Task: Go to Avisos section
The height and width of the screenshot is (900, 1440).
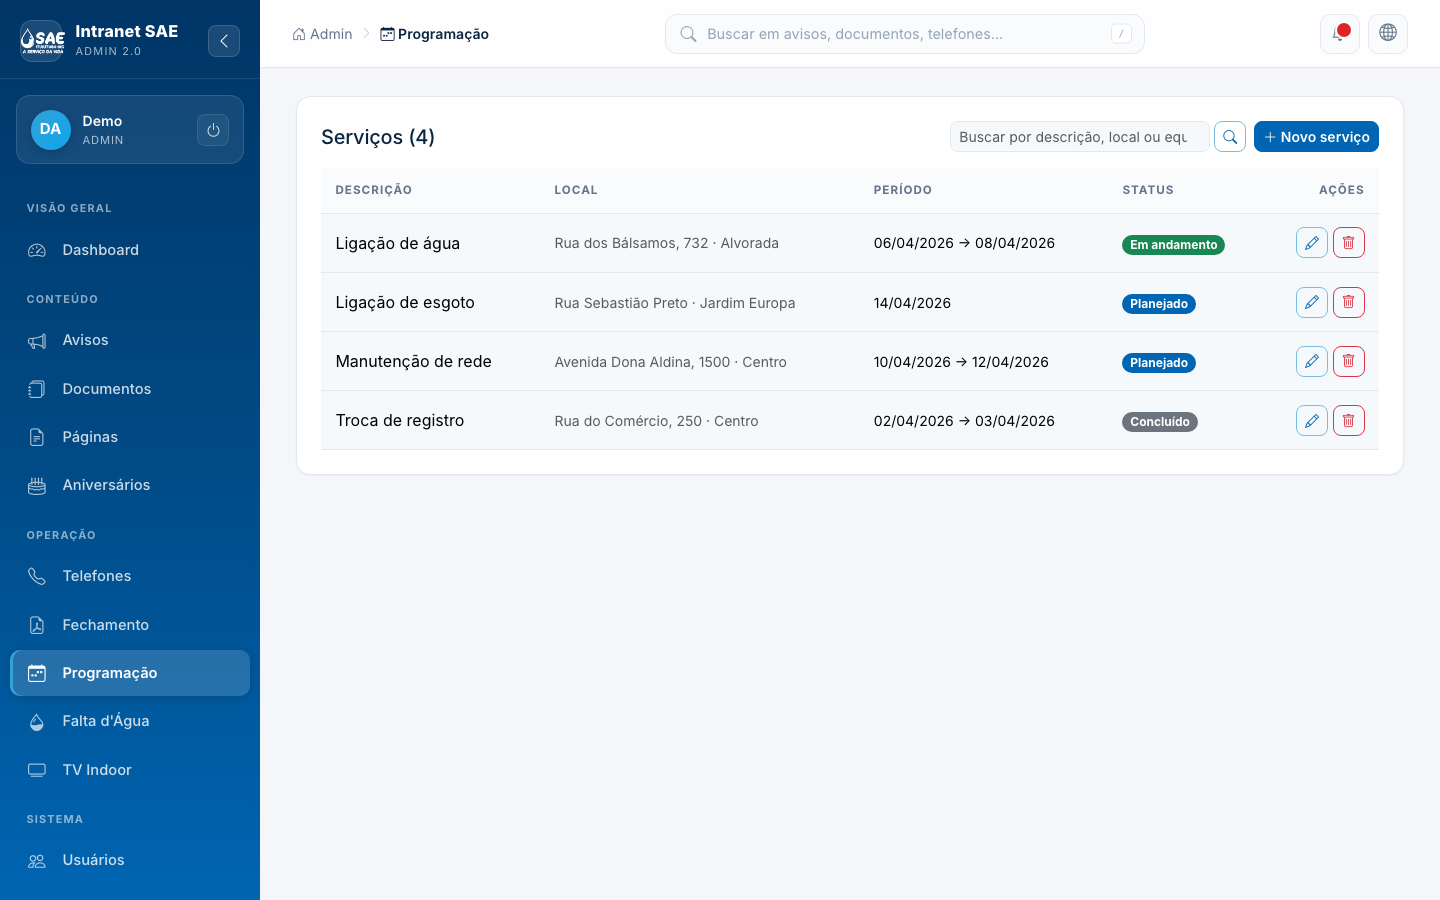Action: 130,340
